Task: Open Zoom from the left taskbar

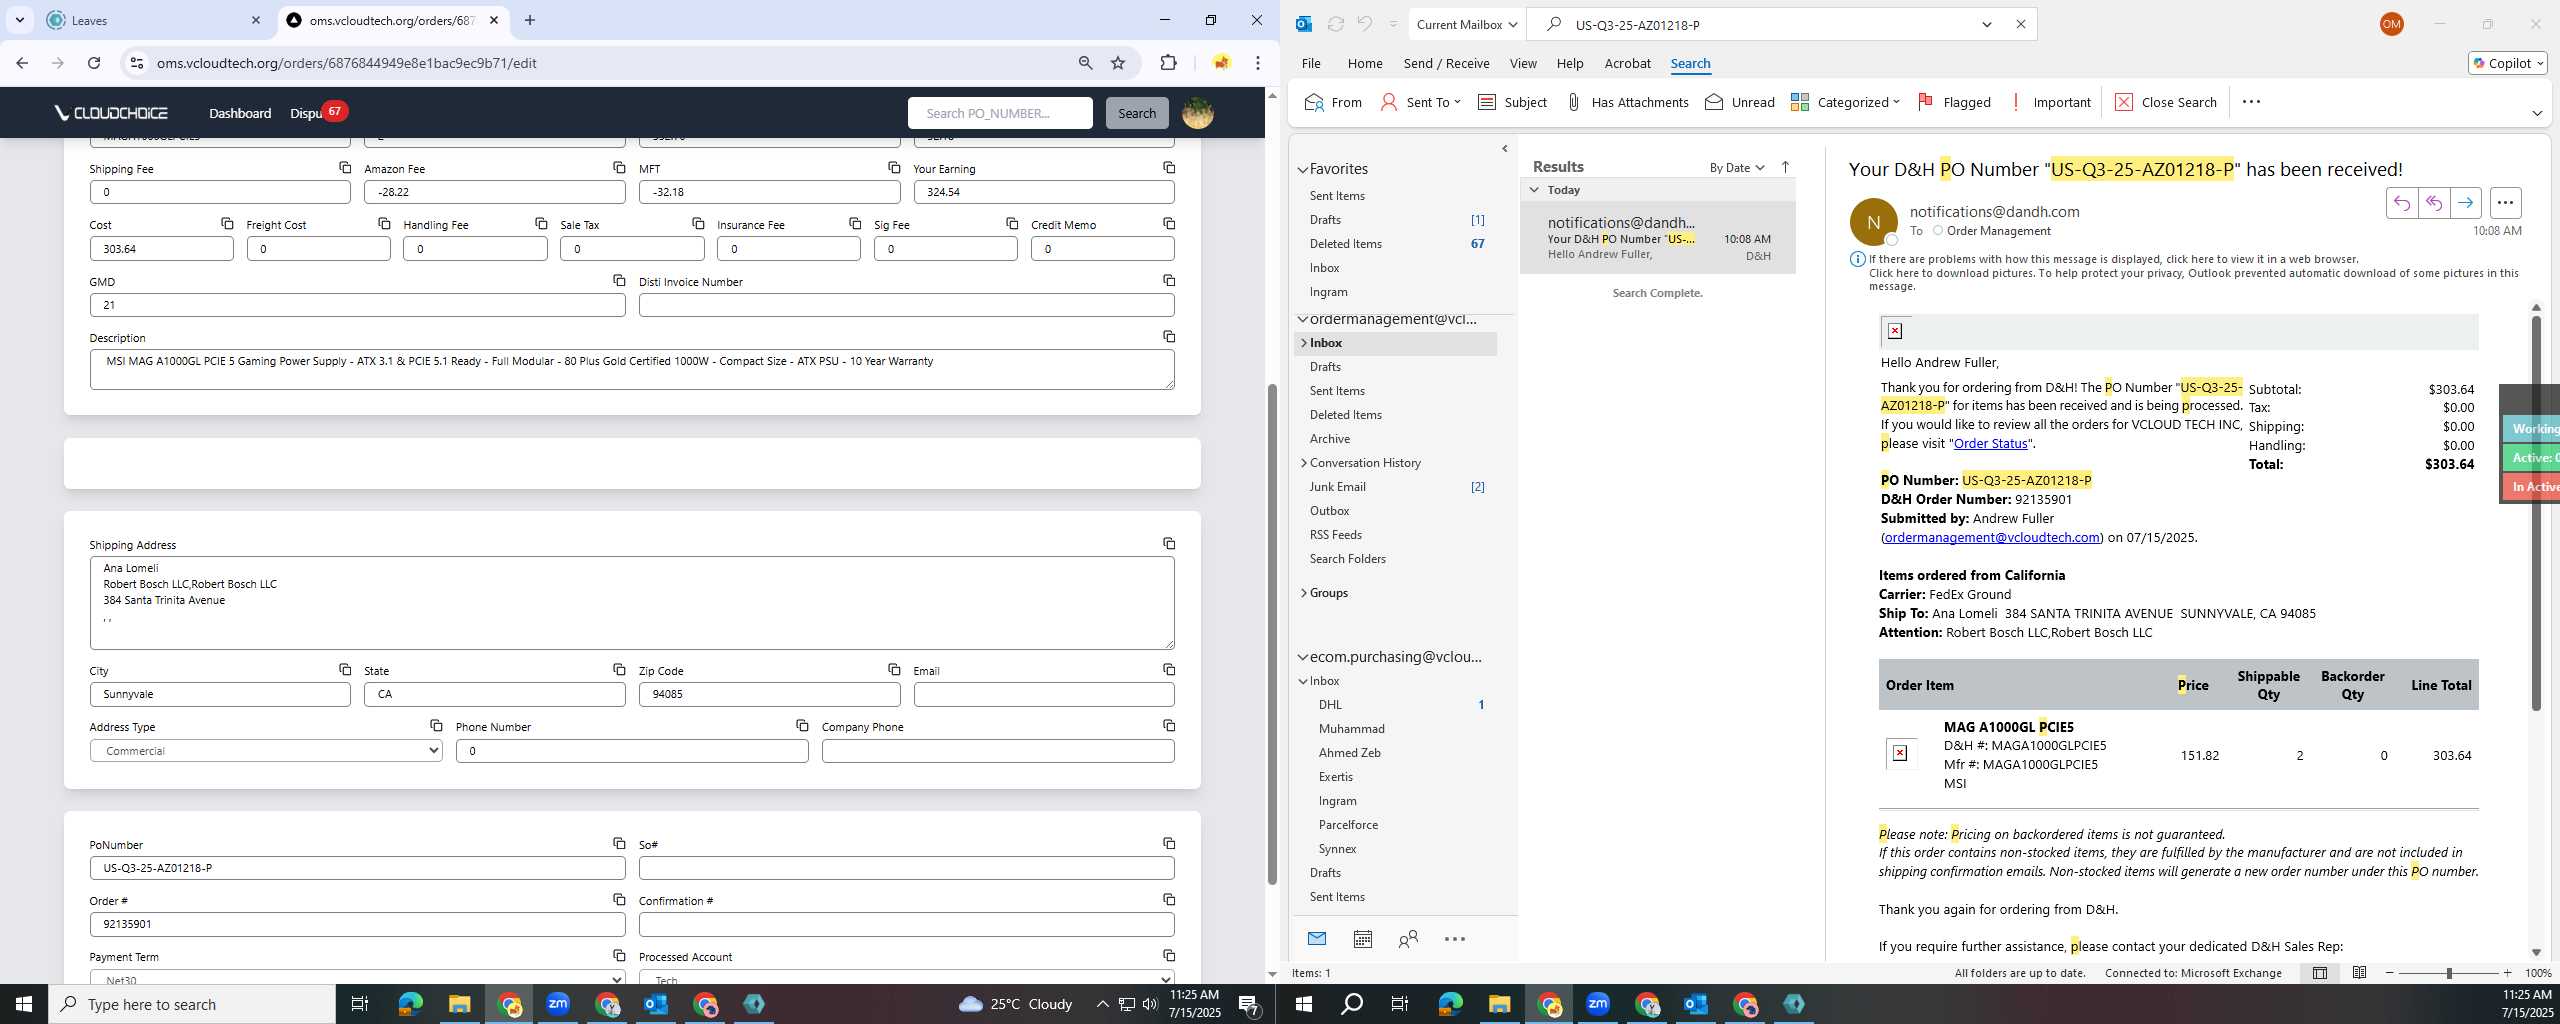Action: [x=558, y=1004]
